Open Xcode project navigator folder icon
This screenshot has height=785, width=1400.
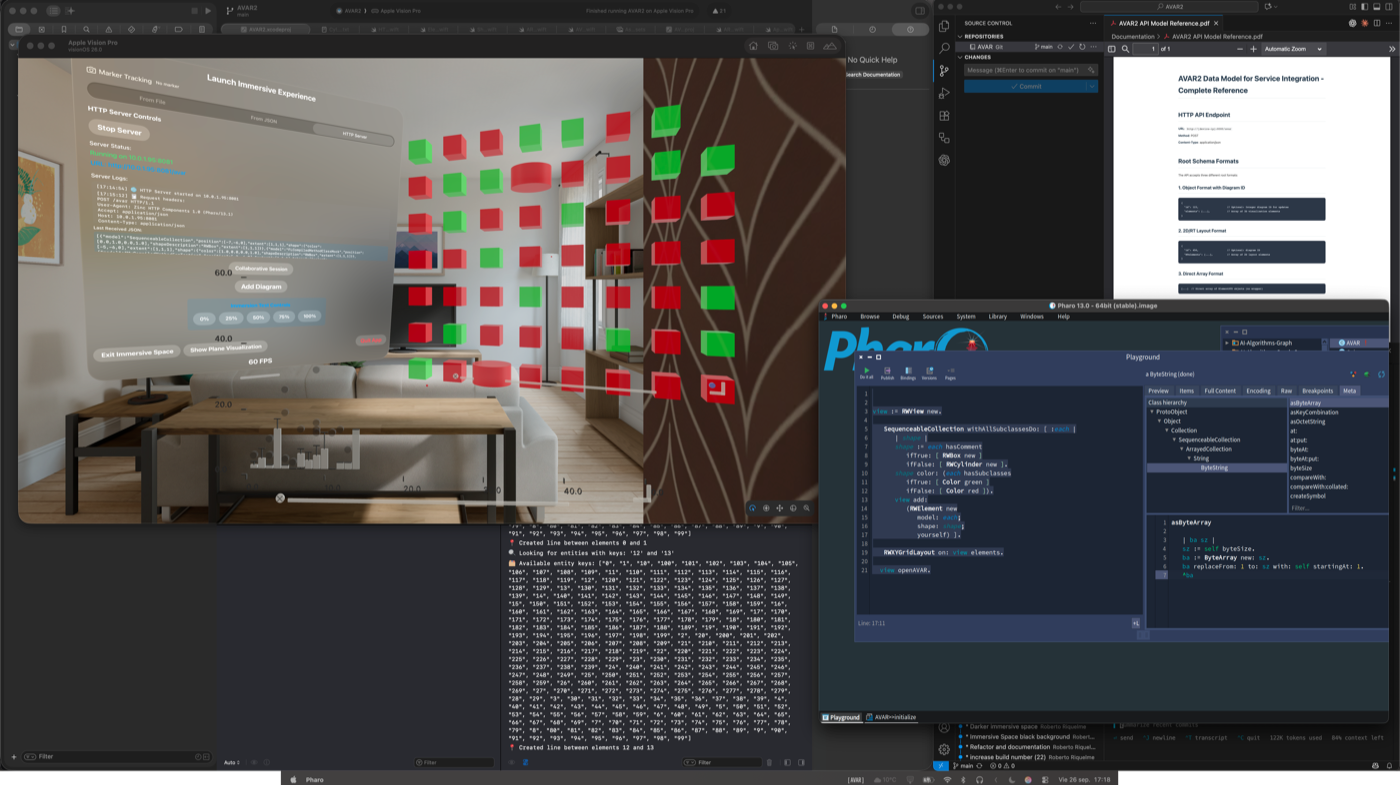click(x=18, y=29)
